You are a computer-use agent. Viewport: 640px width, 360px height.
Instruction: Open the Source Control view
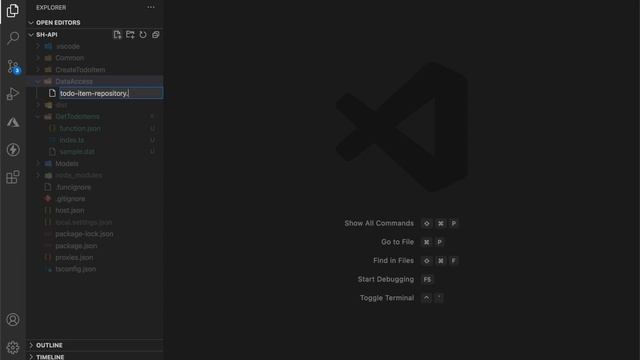13,66
